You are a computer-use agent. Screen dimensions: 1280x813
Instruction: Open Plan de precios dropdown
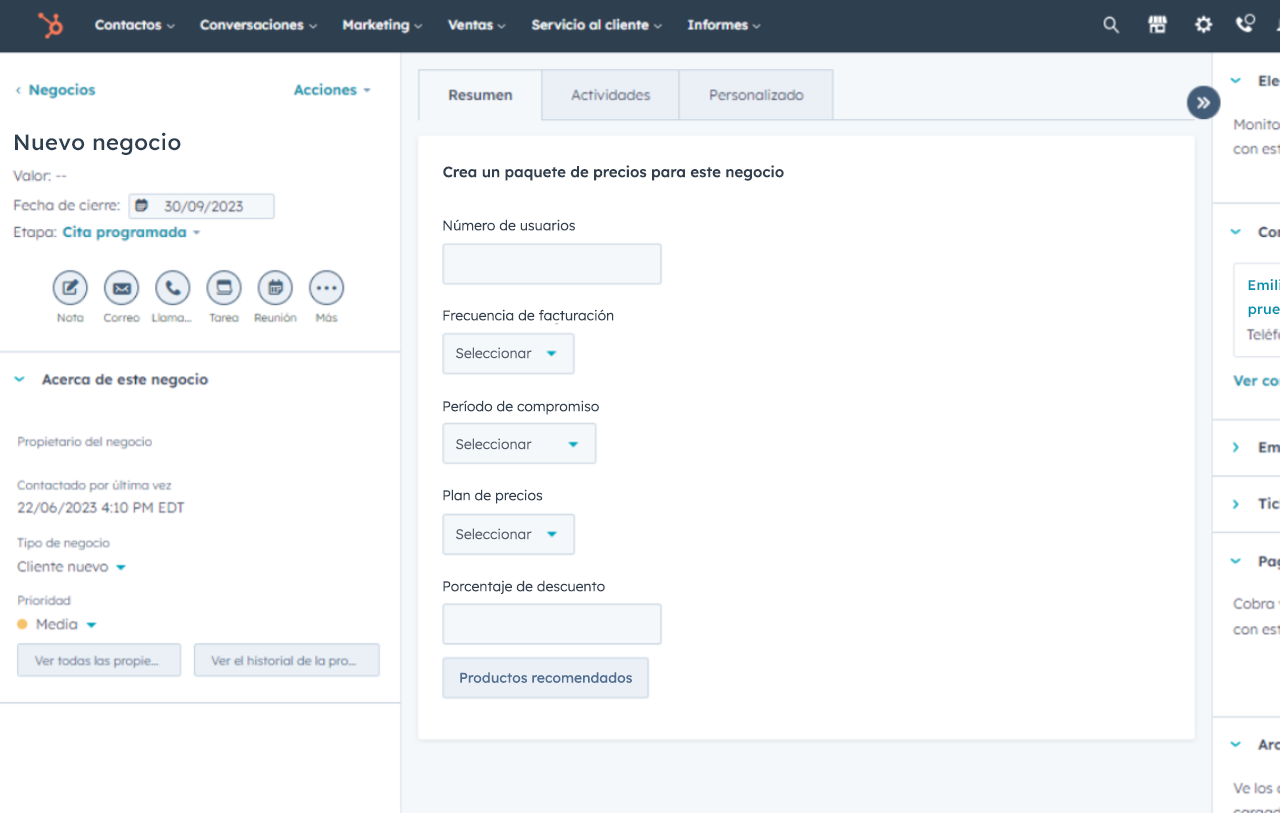tap(508, 535)
